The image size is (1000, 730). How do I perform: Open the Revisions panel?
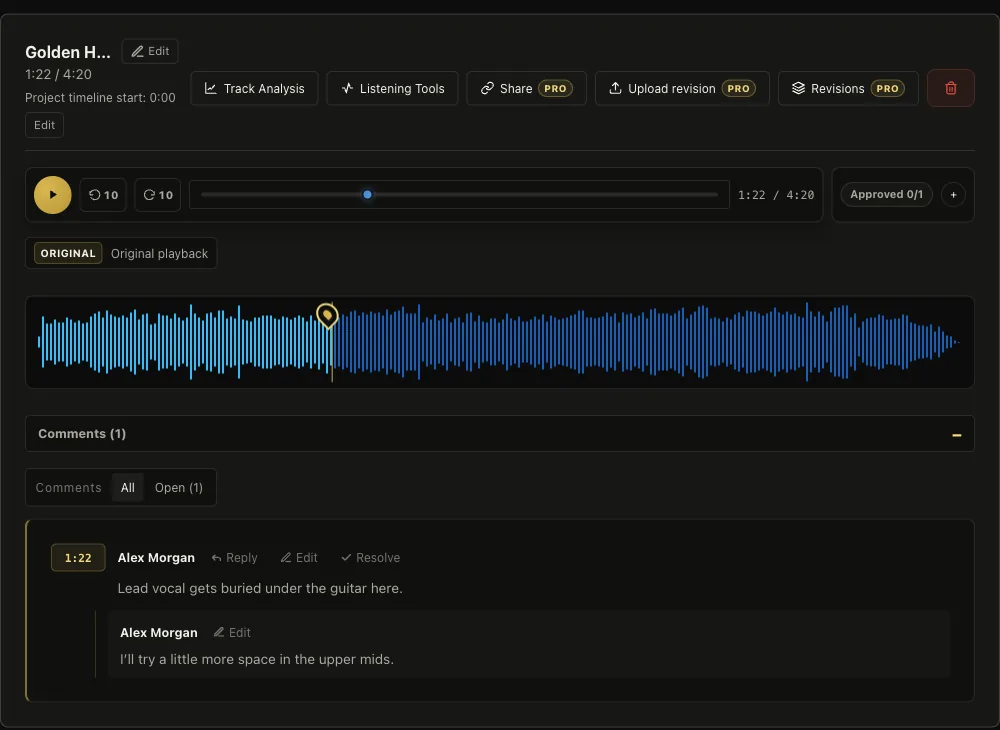coord(848,89)
